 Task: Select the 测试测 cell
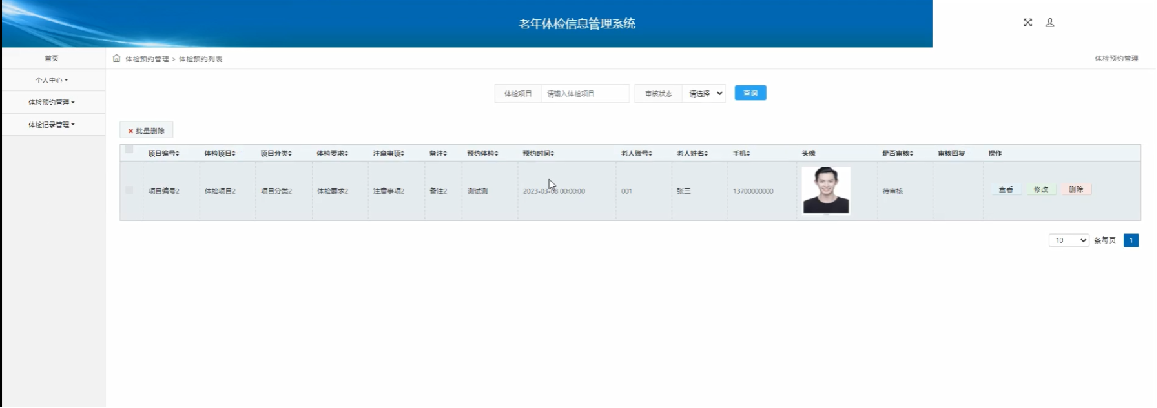coord(477,191)
